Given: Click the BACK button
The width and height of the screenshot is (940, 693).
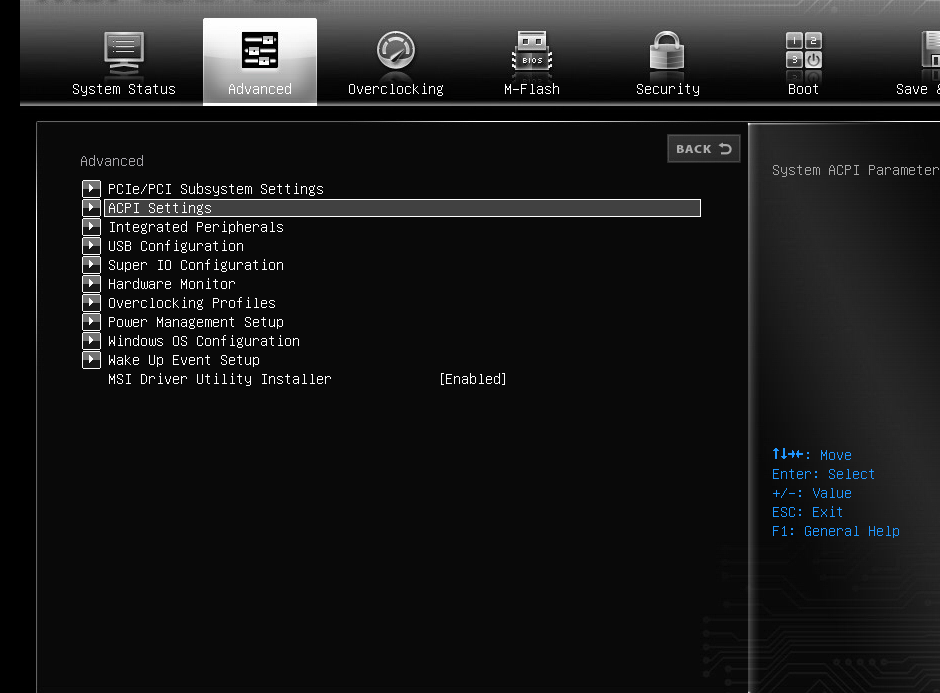Looking at the screenshot, I should pos(704,149).
